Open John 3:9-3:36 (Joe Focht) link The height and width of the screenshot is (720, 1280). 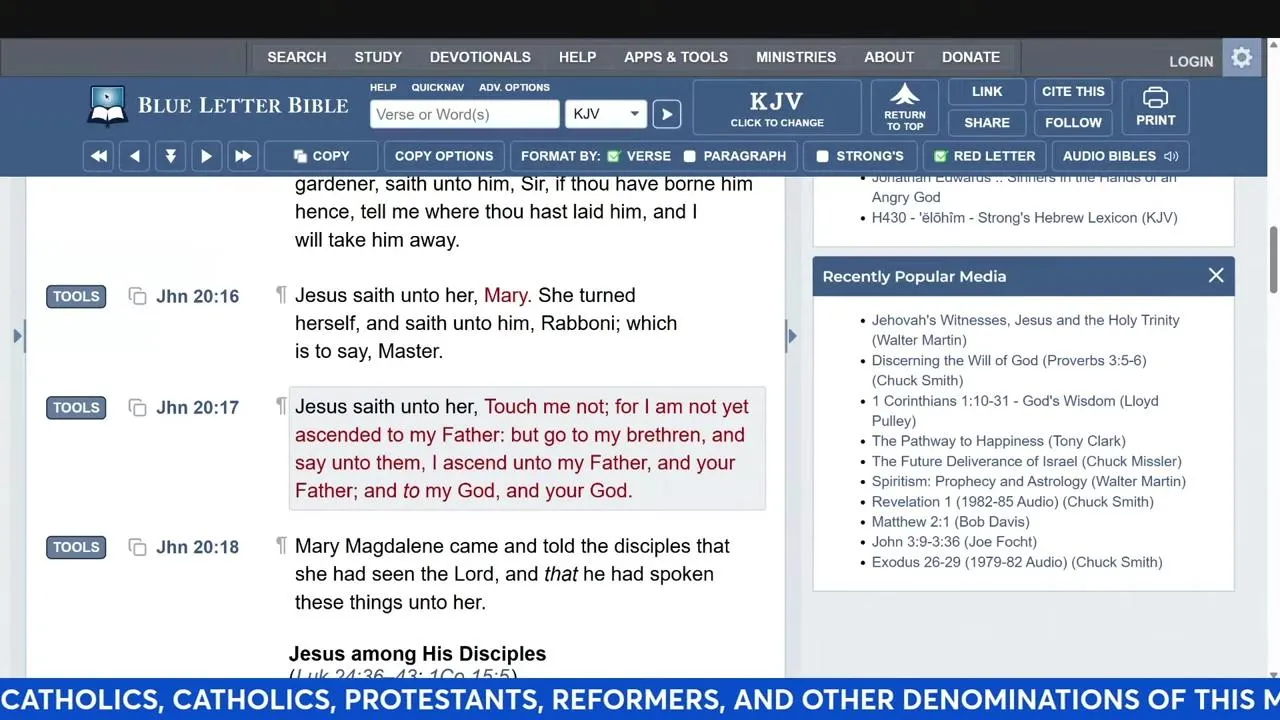pyautogui.click(x=954, y=541)
